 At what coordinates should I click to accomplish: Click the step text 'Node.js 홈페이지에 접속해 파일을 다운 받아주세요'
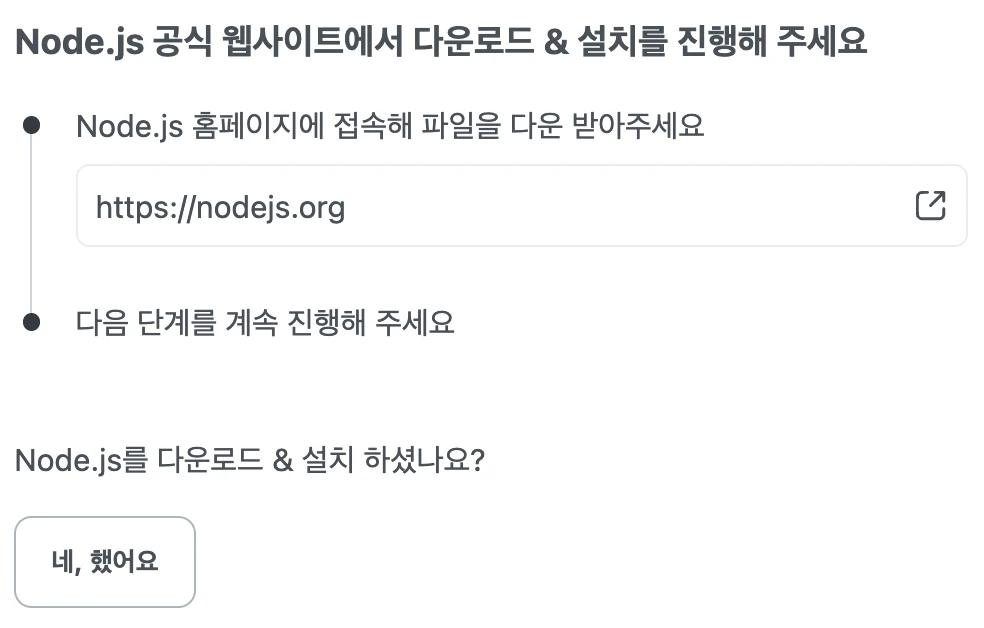click(390, 126)
